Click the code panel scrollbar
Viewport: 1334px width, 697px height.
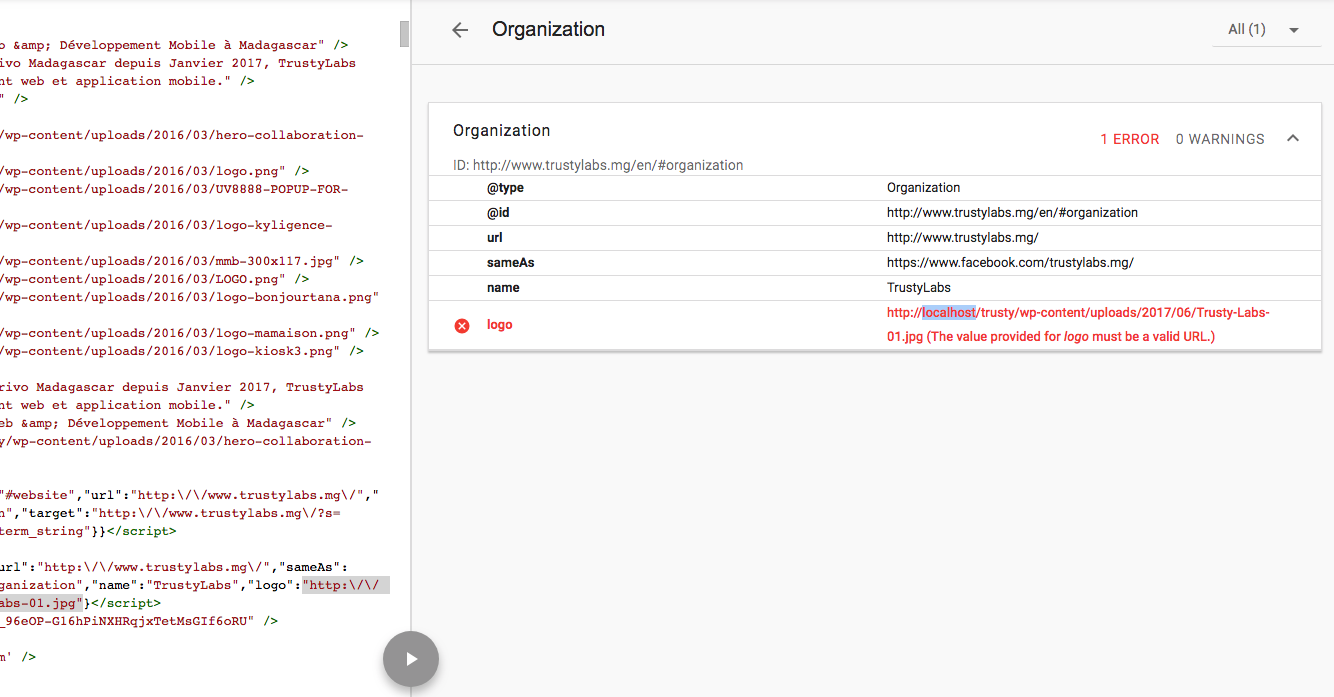[403, 34]
